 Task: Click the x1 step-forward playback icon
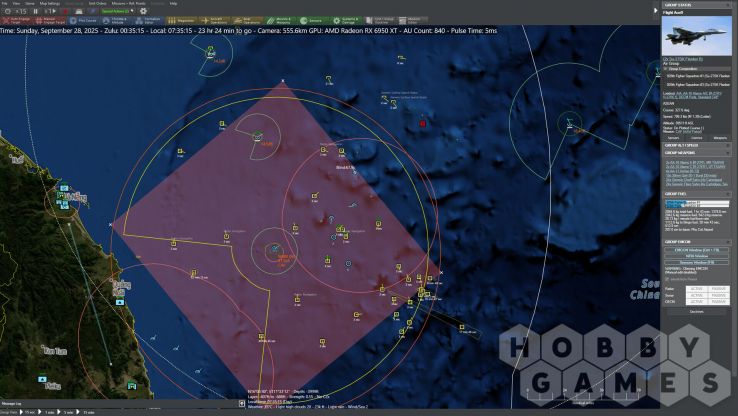(51, 11)
